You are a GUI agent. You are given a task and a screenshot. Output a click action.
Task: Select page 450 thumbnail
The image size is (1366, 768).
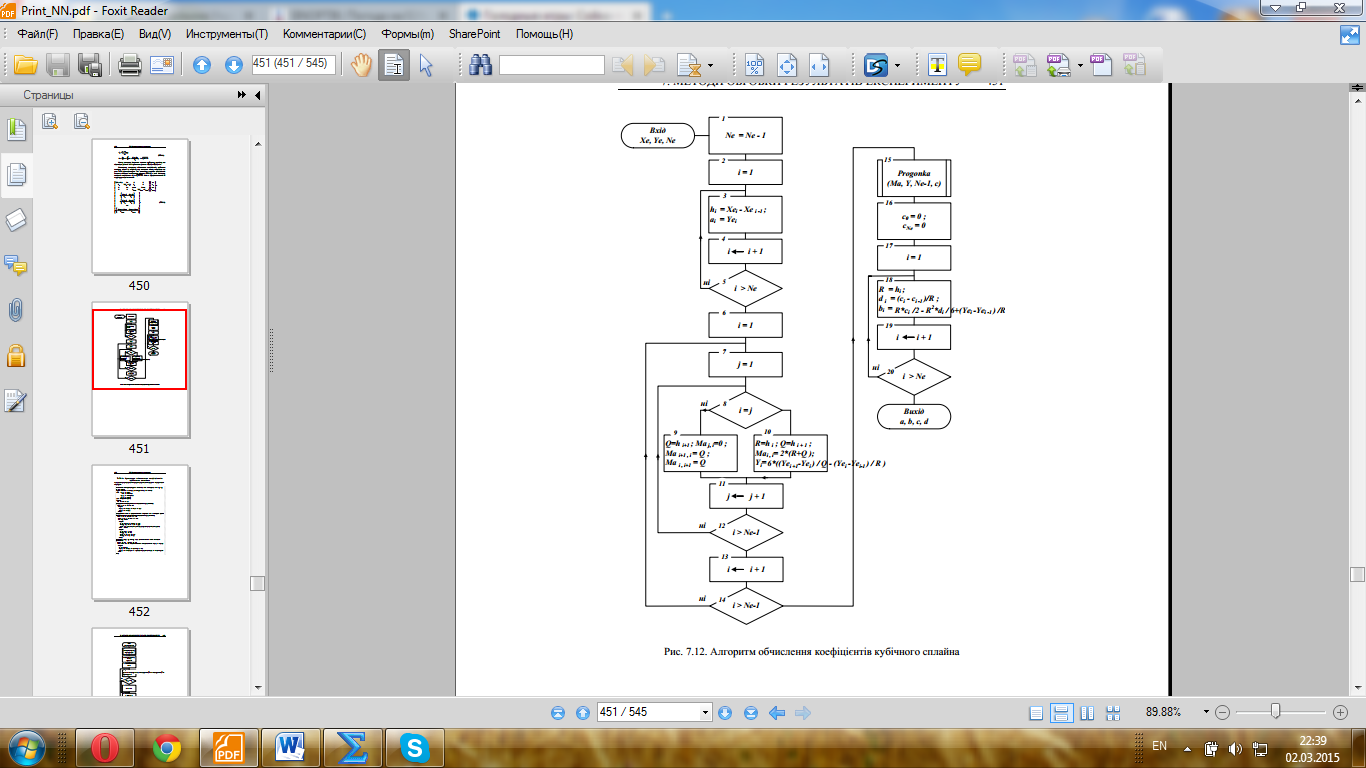(140, 207)
